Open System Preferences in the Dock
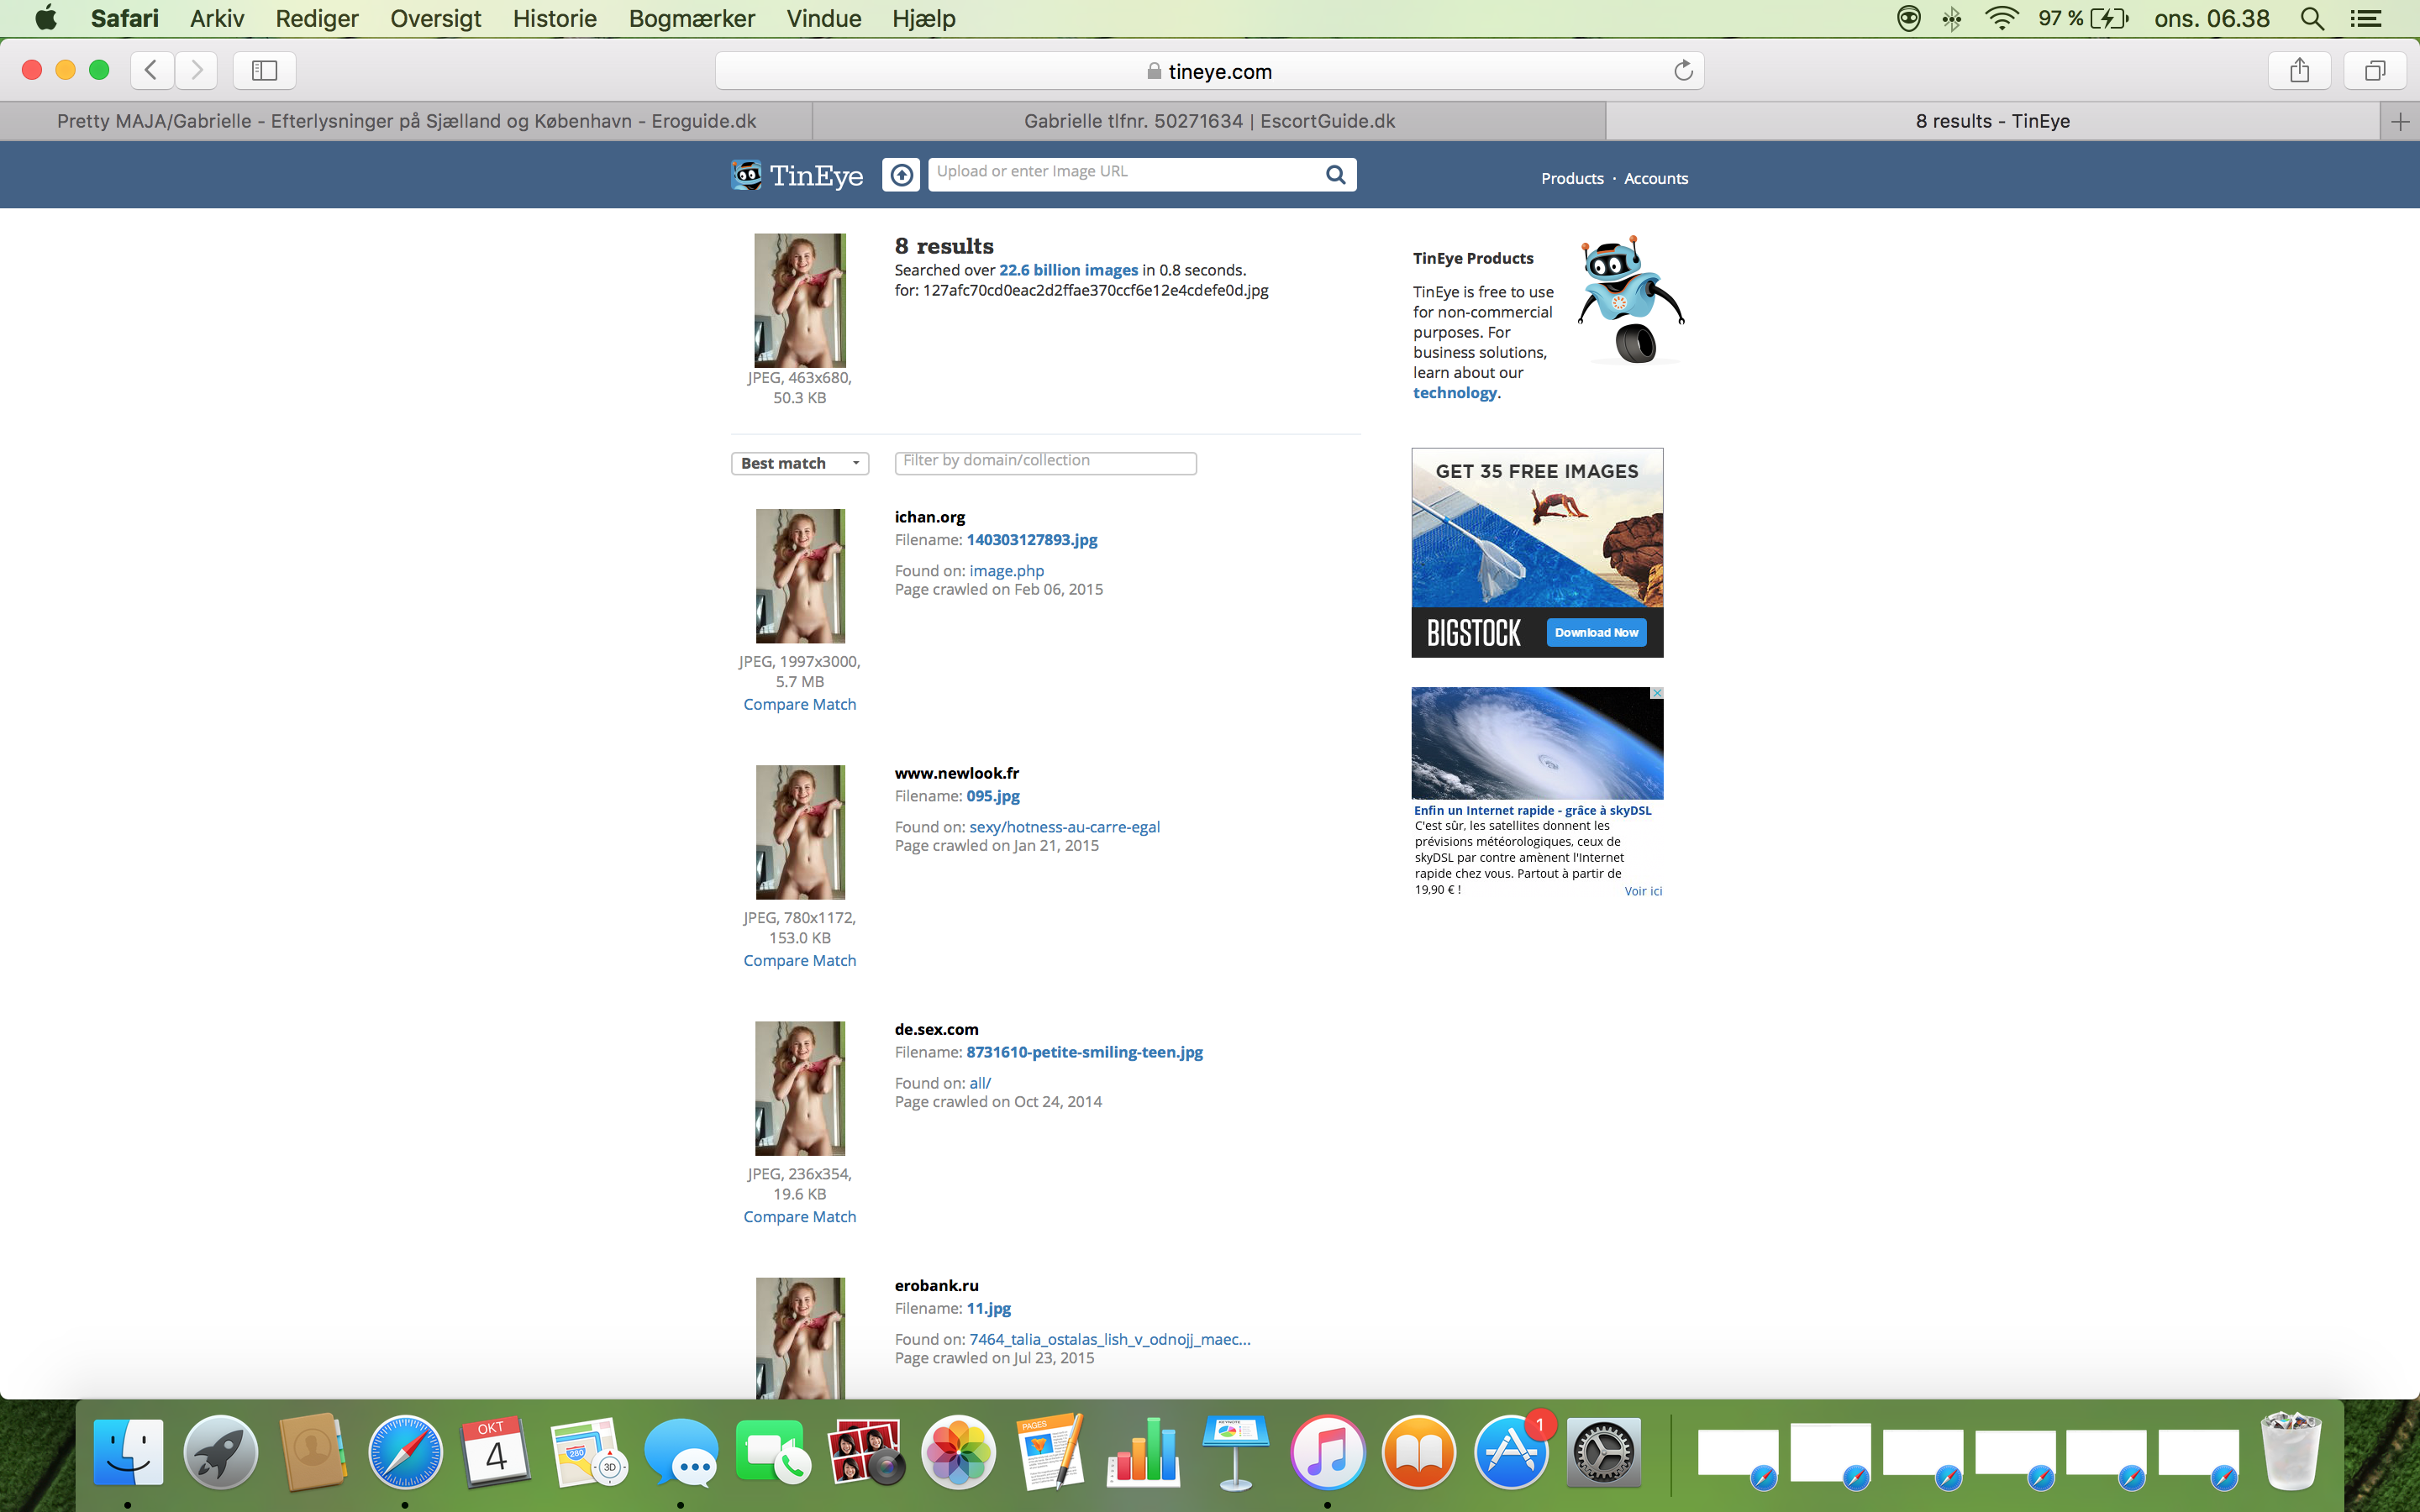The height and width of the screenshot is (1512, 2420). [x=1604, y=1452]
